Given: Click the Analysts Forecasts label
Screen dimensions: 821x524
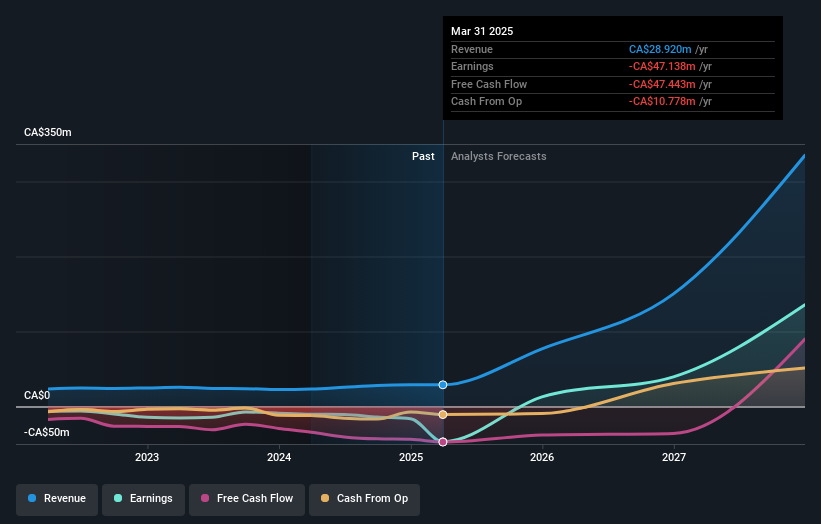Looking at the screenshot, I should coord(498,156).
